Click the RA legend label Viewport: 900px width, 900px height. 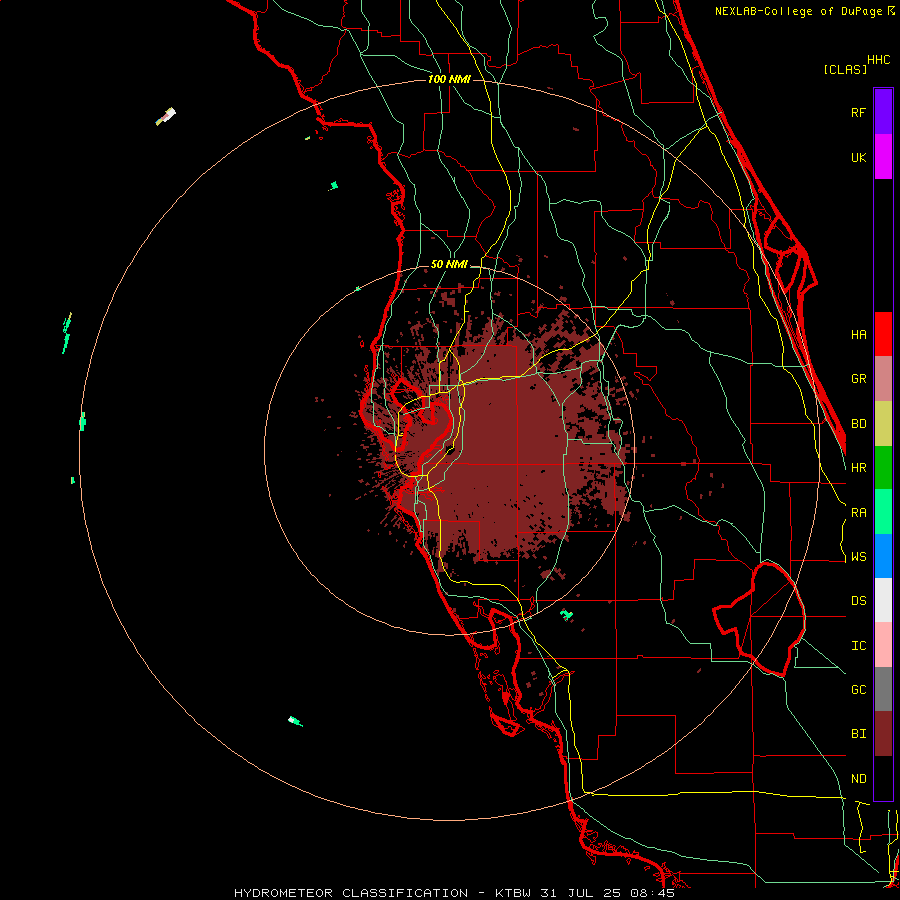(x=859, y=513)
